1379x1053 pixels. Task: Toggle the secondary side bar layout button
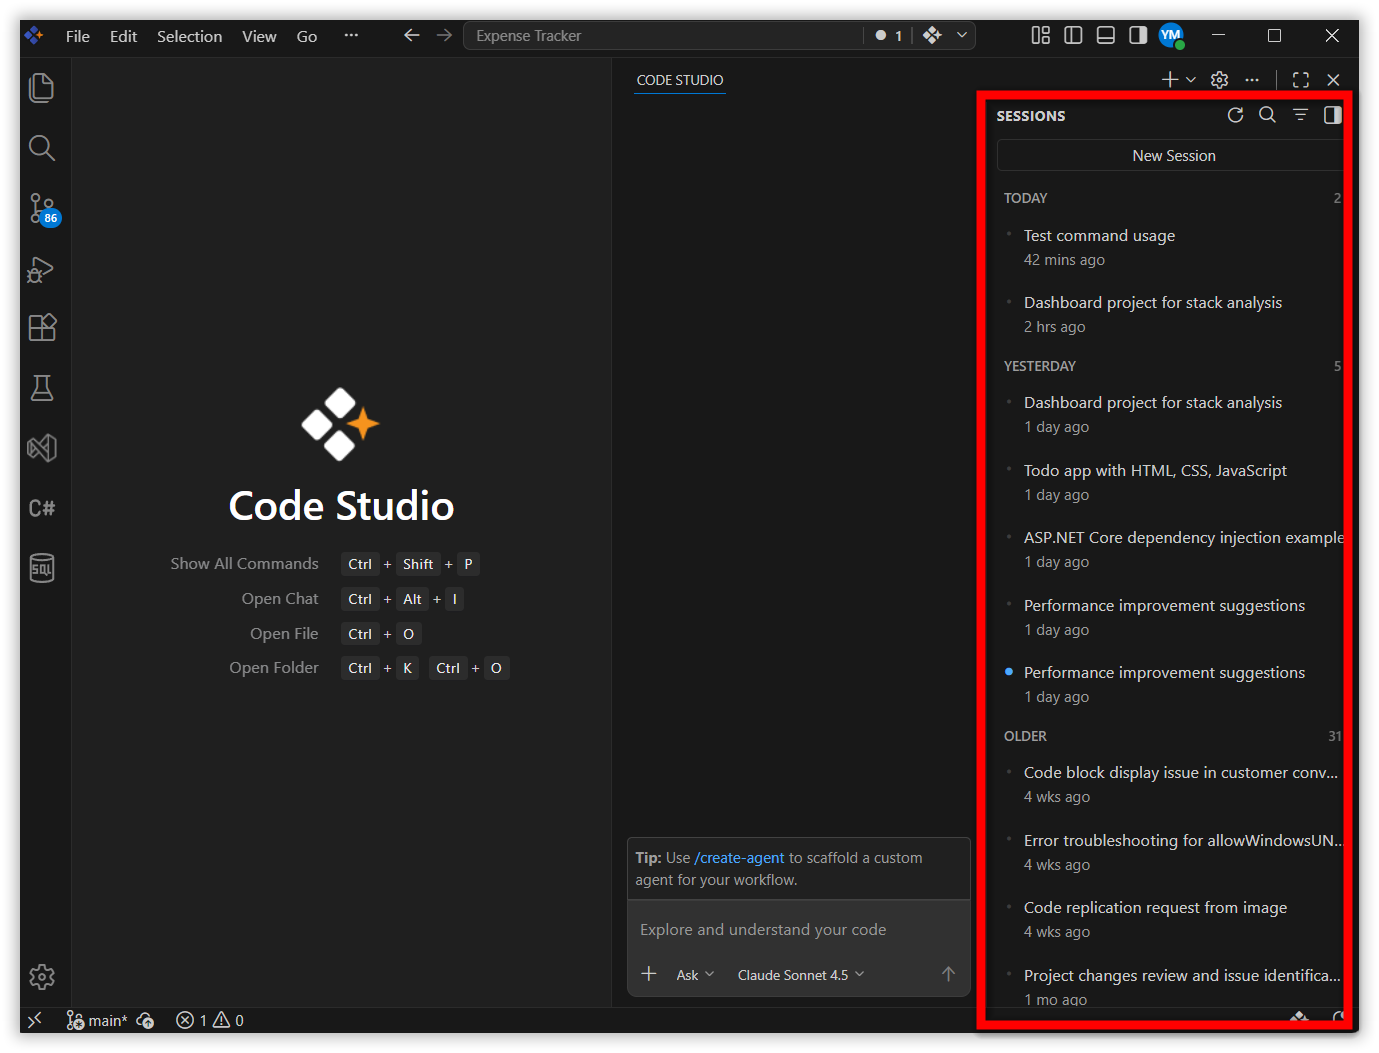[x=1138, y=36]
